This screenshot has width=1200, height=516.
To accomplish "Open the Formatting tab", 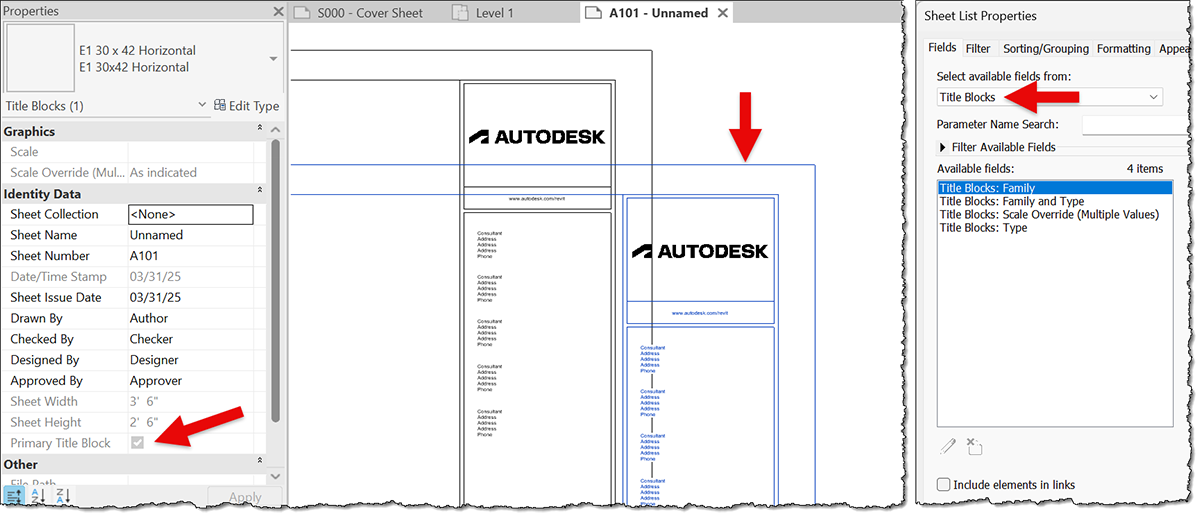I will pos(1124,48).
